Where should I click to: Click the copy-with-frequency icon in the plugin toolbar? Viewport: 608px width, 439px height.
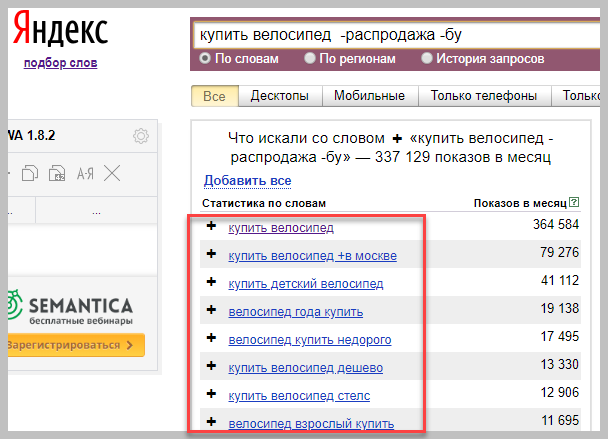pyautogui.click(x=58, y=173)
